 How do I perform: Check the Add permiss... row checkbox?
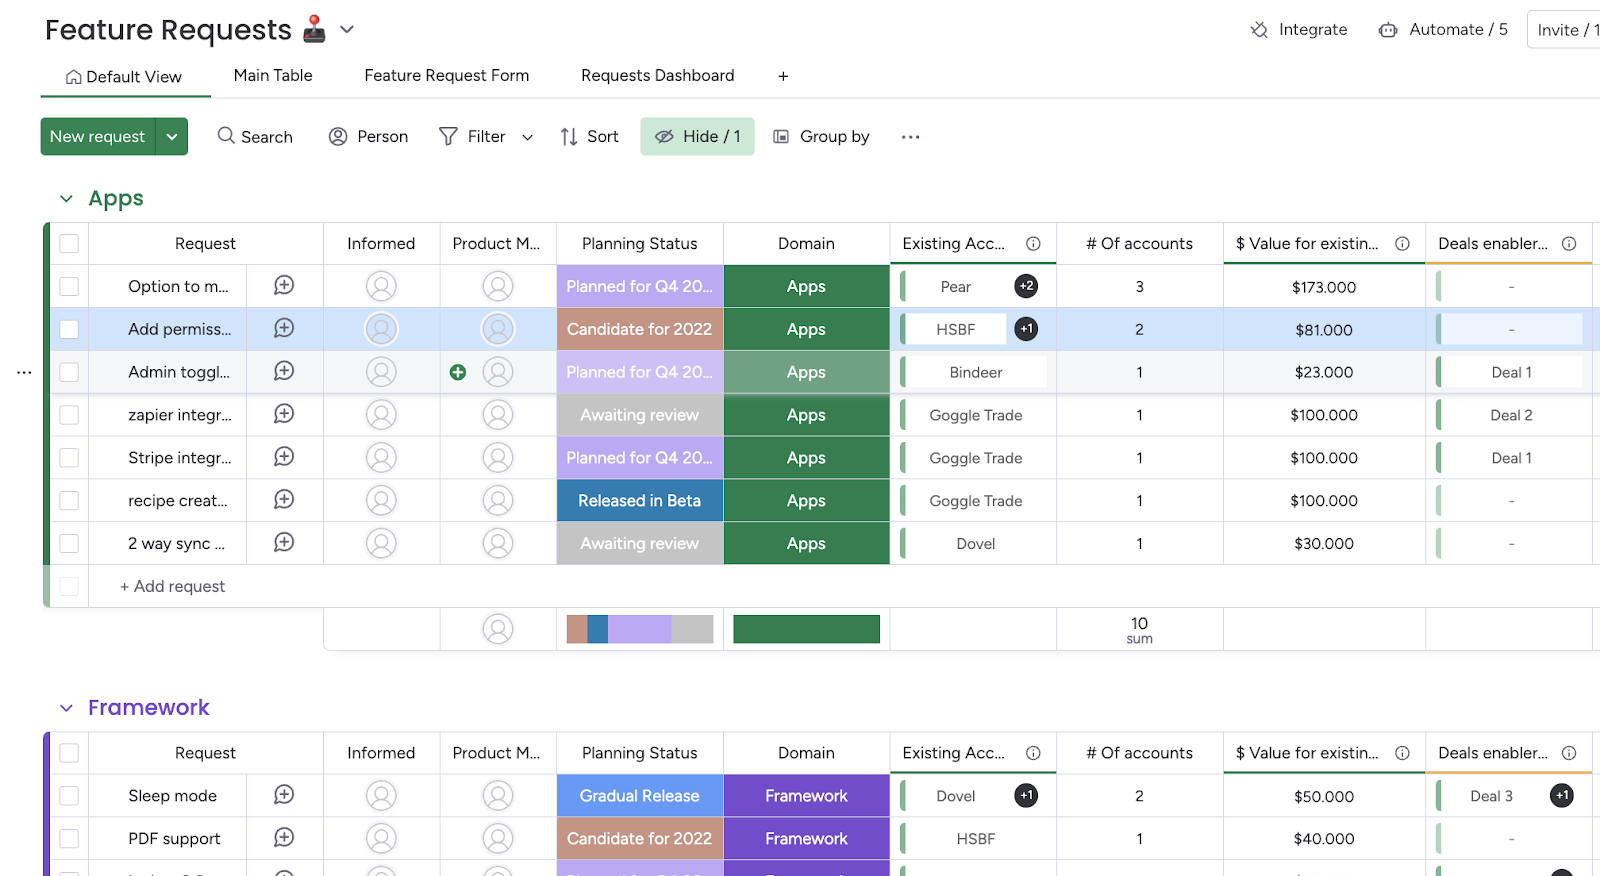click(69, 329)
